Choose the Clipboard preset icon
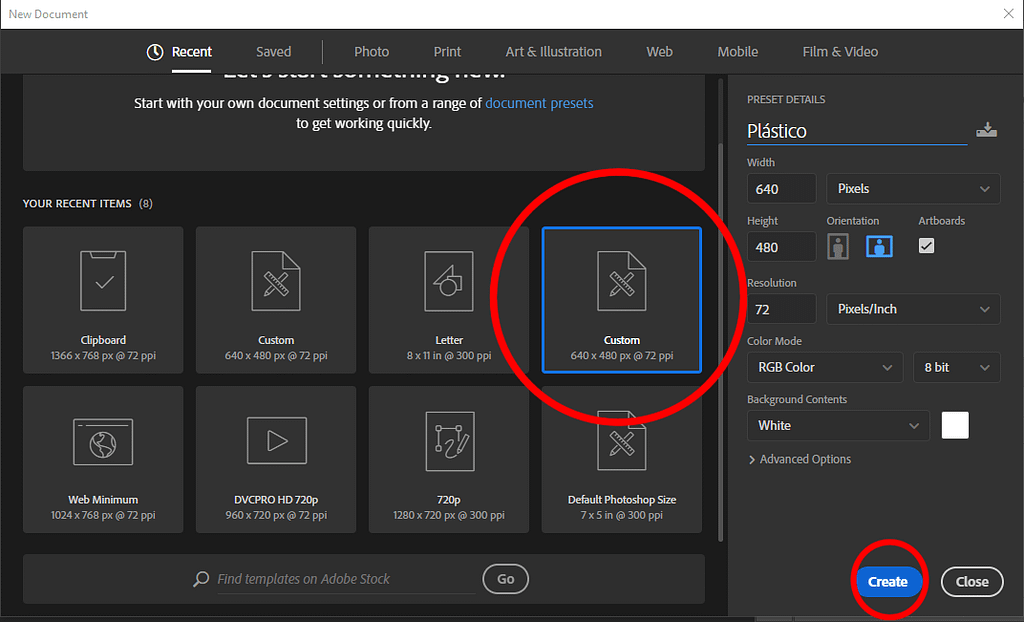The height and width of the screenshot is (622, 1024). click(103, 281)
